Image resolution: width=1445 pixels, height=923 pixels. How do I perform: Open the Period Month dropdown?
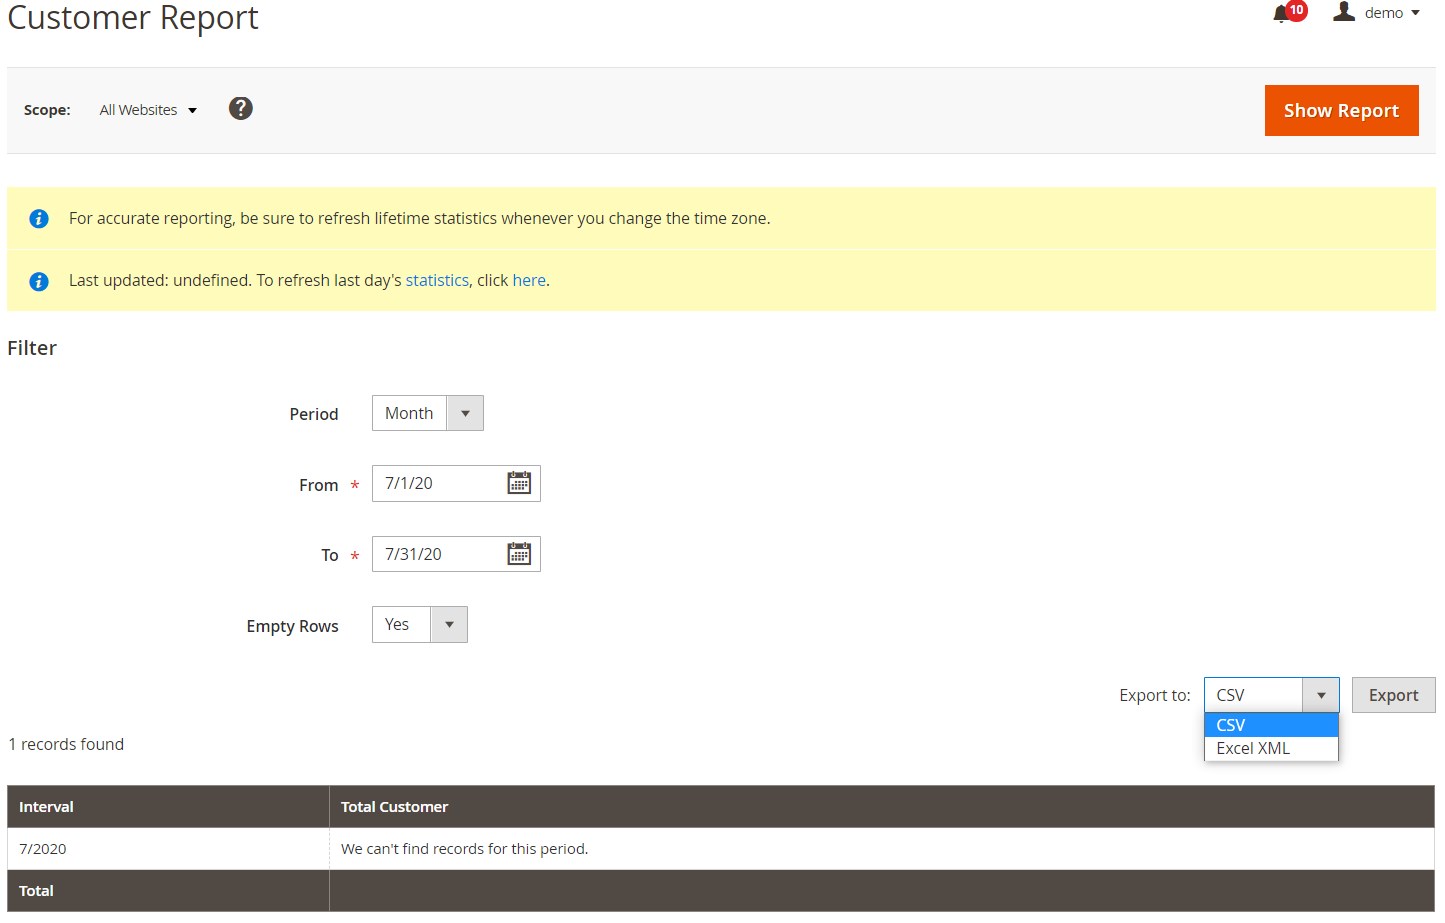pyautogui.click(x=428, y=413)
